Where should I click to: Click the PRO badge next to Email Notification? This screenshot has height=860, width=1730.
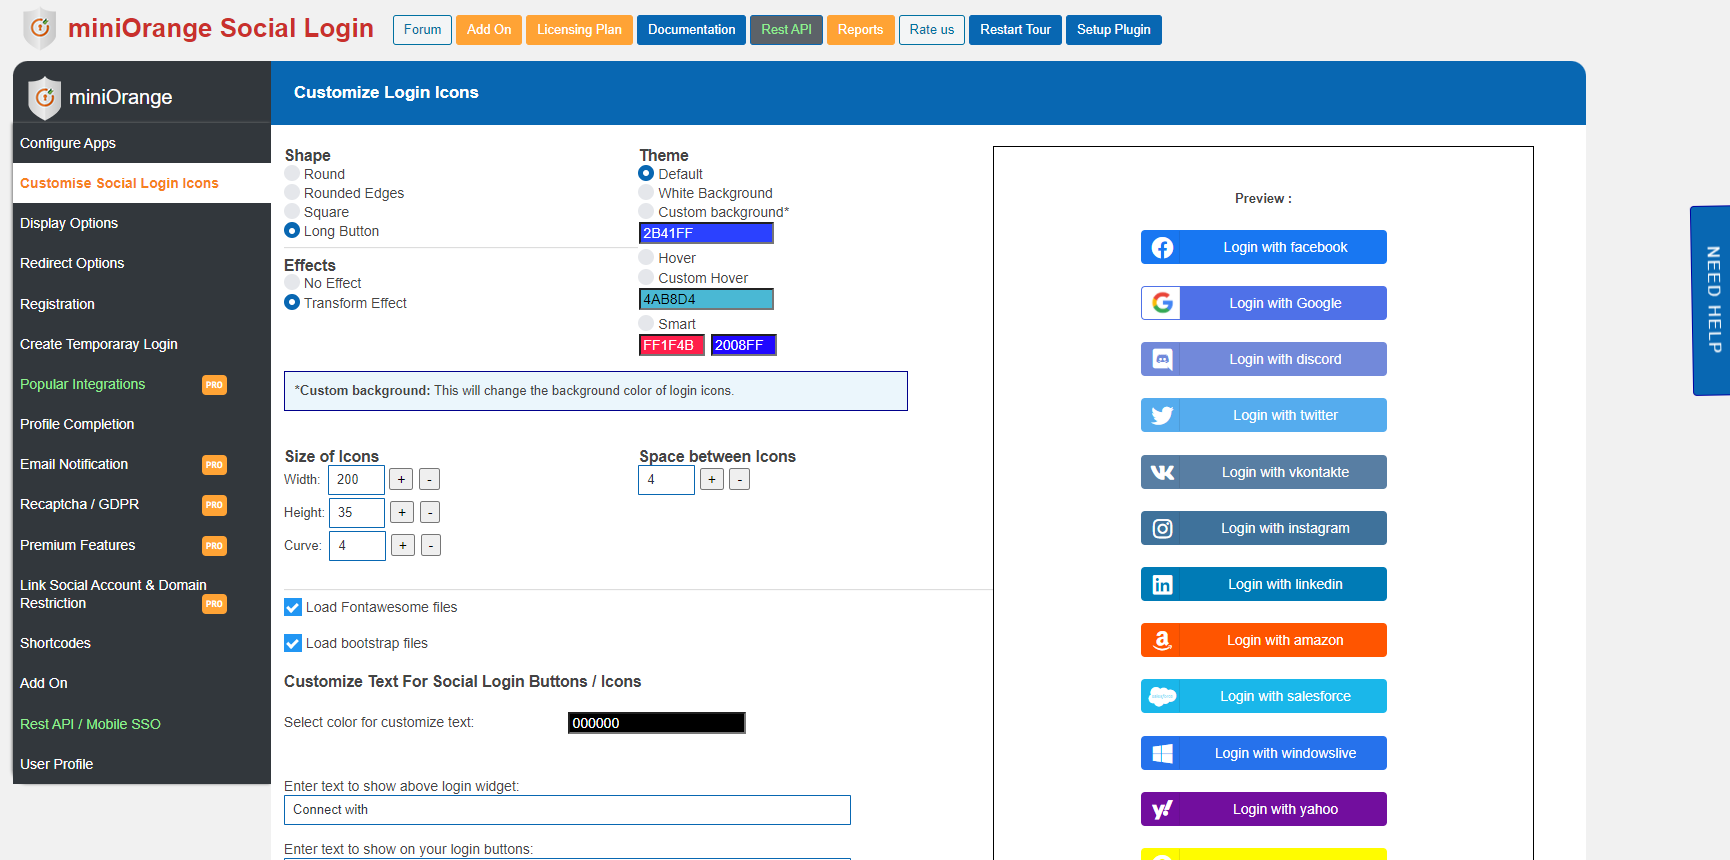click(x=214, y=465)
